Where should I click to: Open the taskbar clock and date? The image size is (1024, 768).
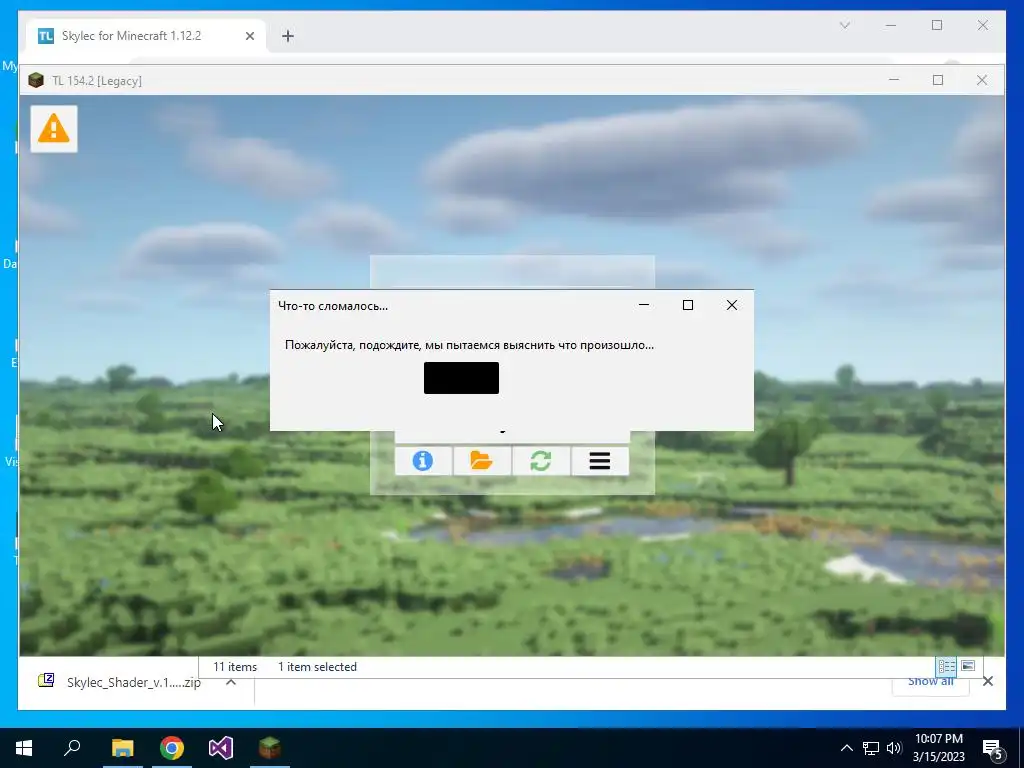tap(938, 748)
